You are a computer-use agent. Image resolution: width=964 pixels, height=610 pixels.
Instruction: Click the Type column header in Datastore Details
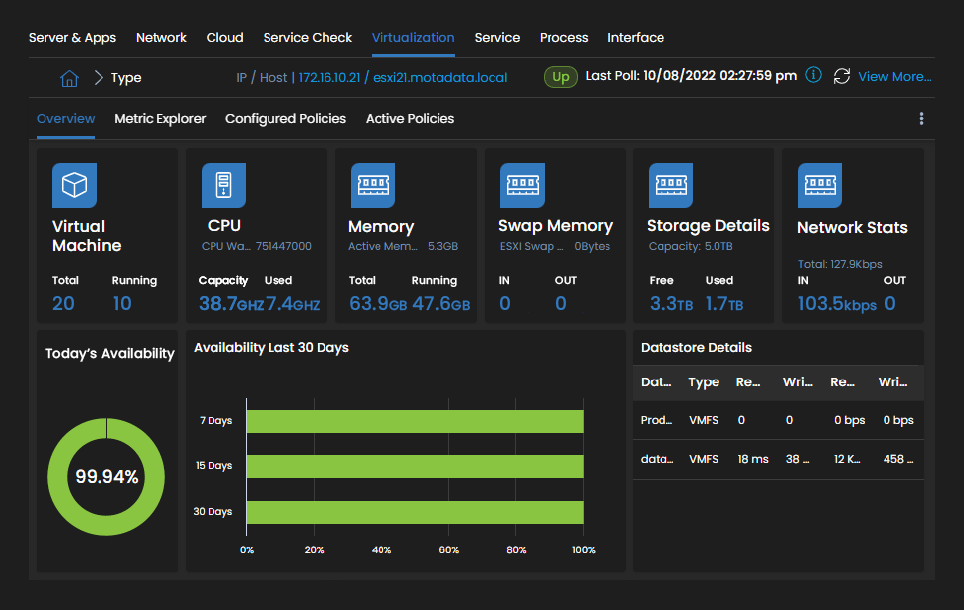[x=704, y=382]
